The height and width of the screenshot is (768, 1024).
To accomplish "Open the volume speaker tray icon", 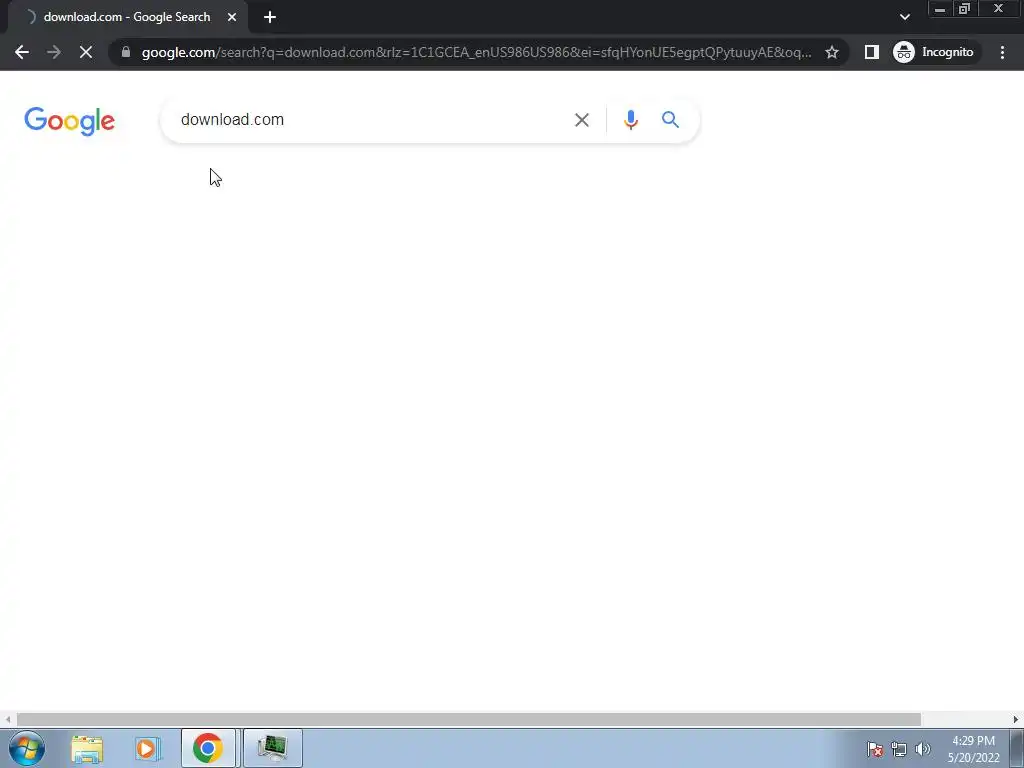I will [923, 749].
